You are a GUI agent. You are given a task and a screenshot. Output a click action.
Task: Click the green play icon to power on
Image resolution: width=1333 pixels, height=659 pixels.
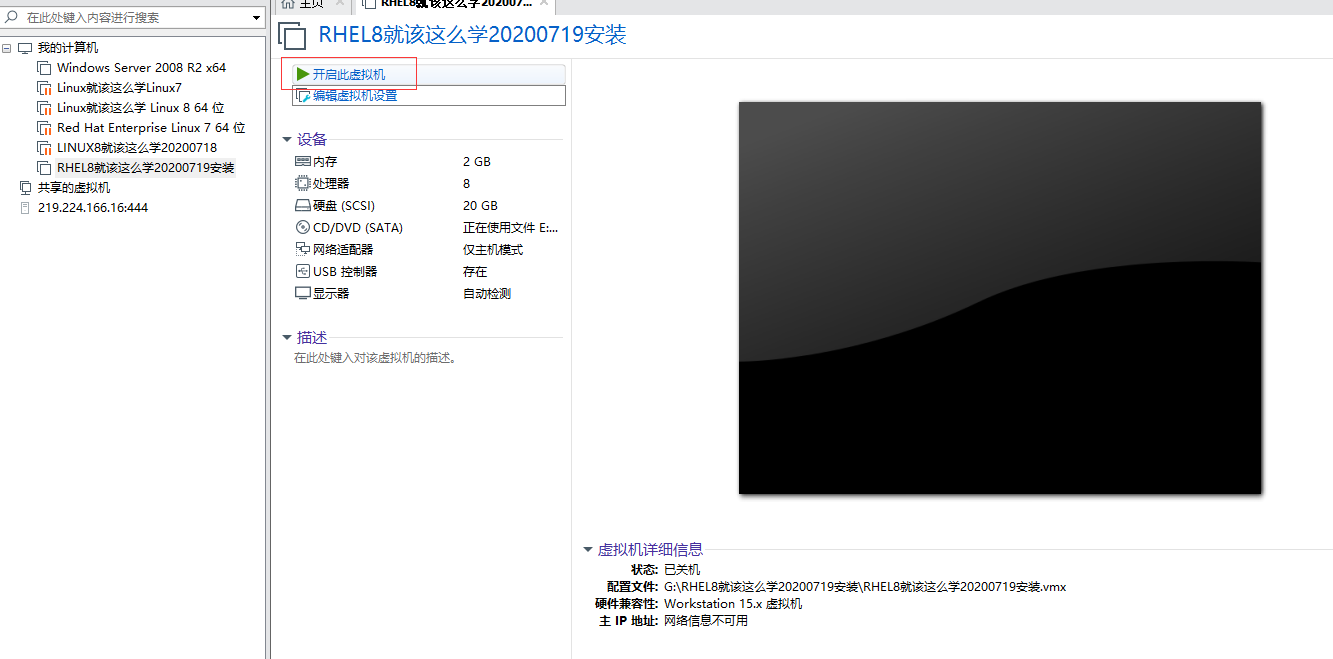coord(302,74)
